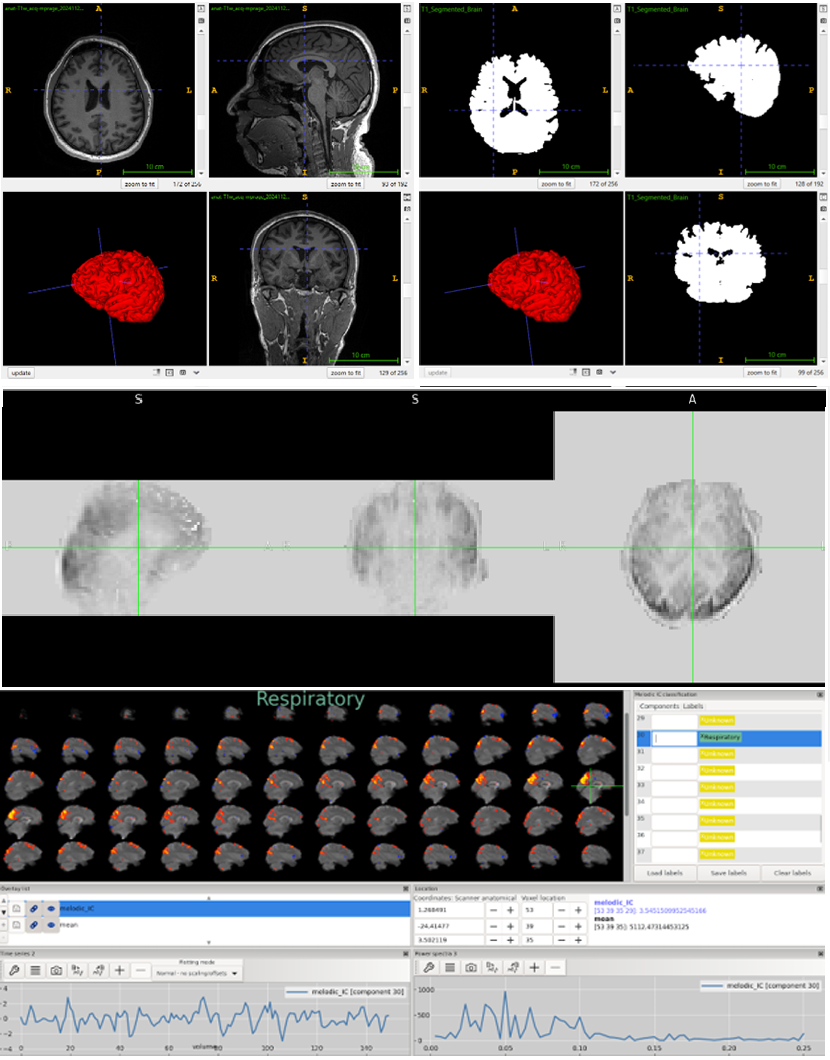830x1060 pixels.
Task: Open the Plotting mode dropdown
Action: click(198, 973)
